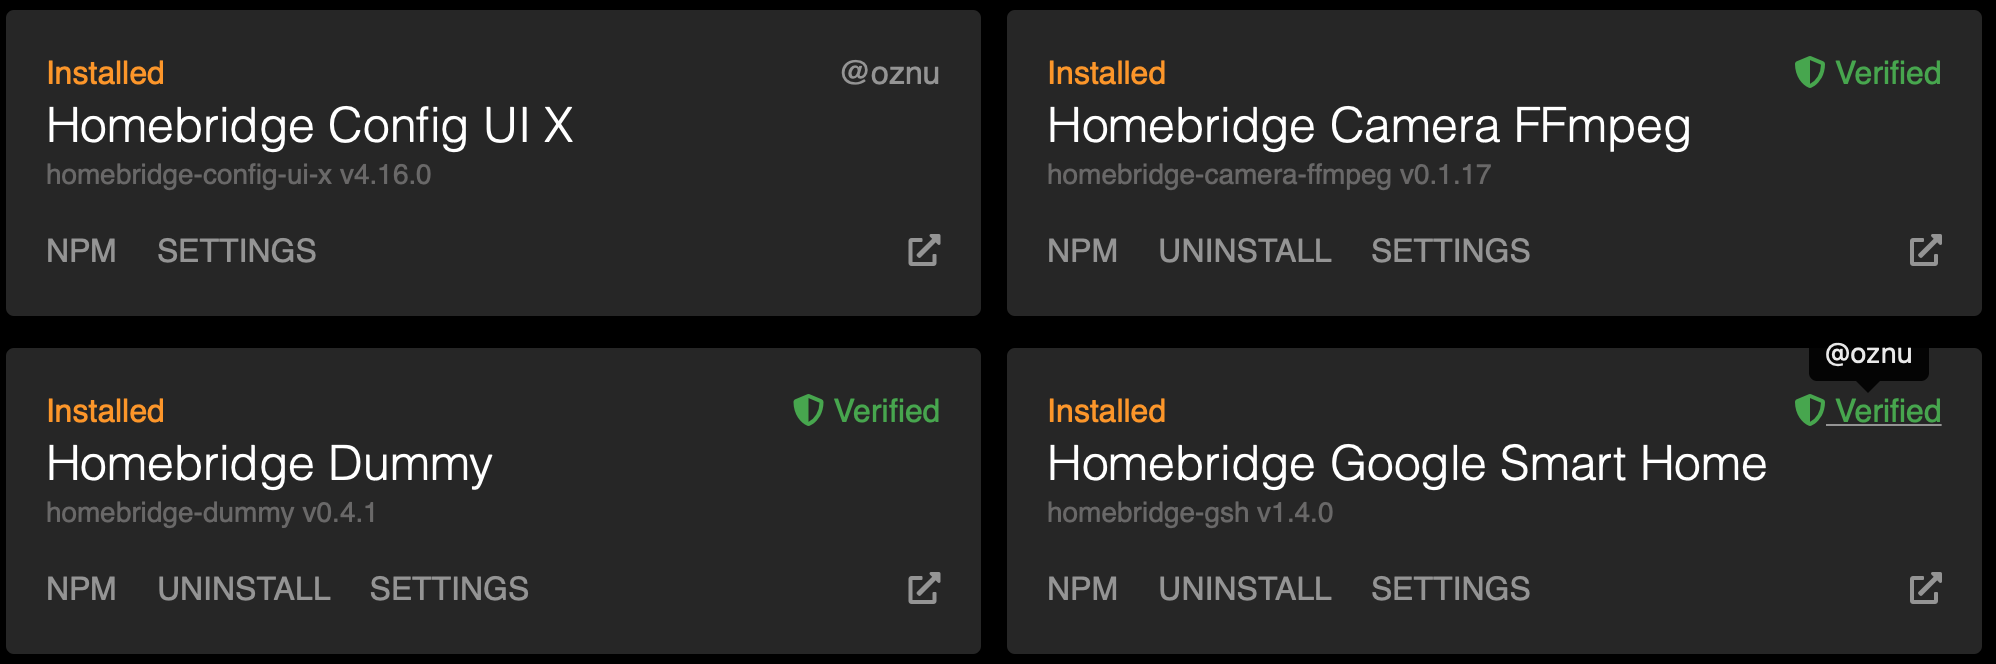
Task: Open the Verified link on Google Smart Home
Action: [1884, 411]
